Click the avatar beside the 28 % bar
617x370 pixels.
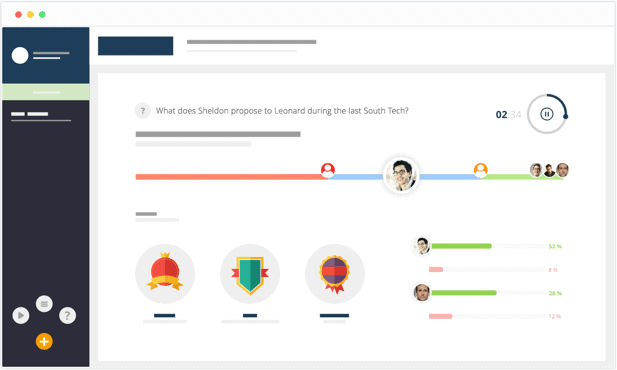click(421, 293)
